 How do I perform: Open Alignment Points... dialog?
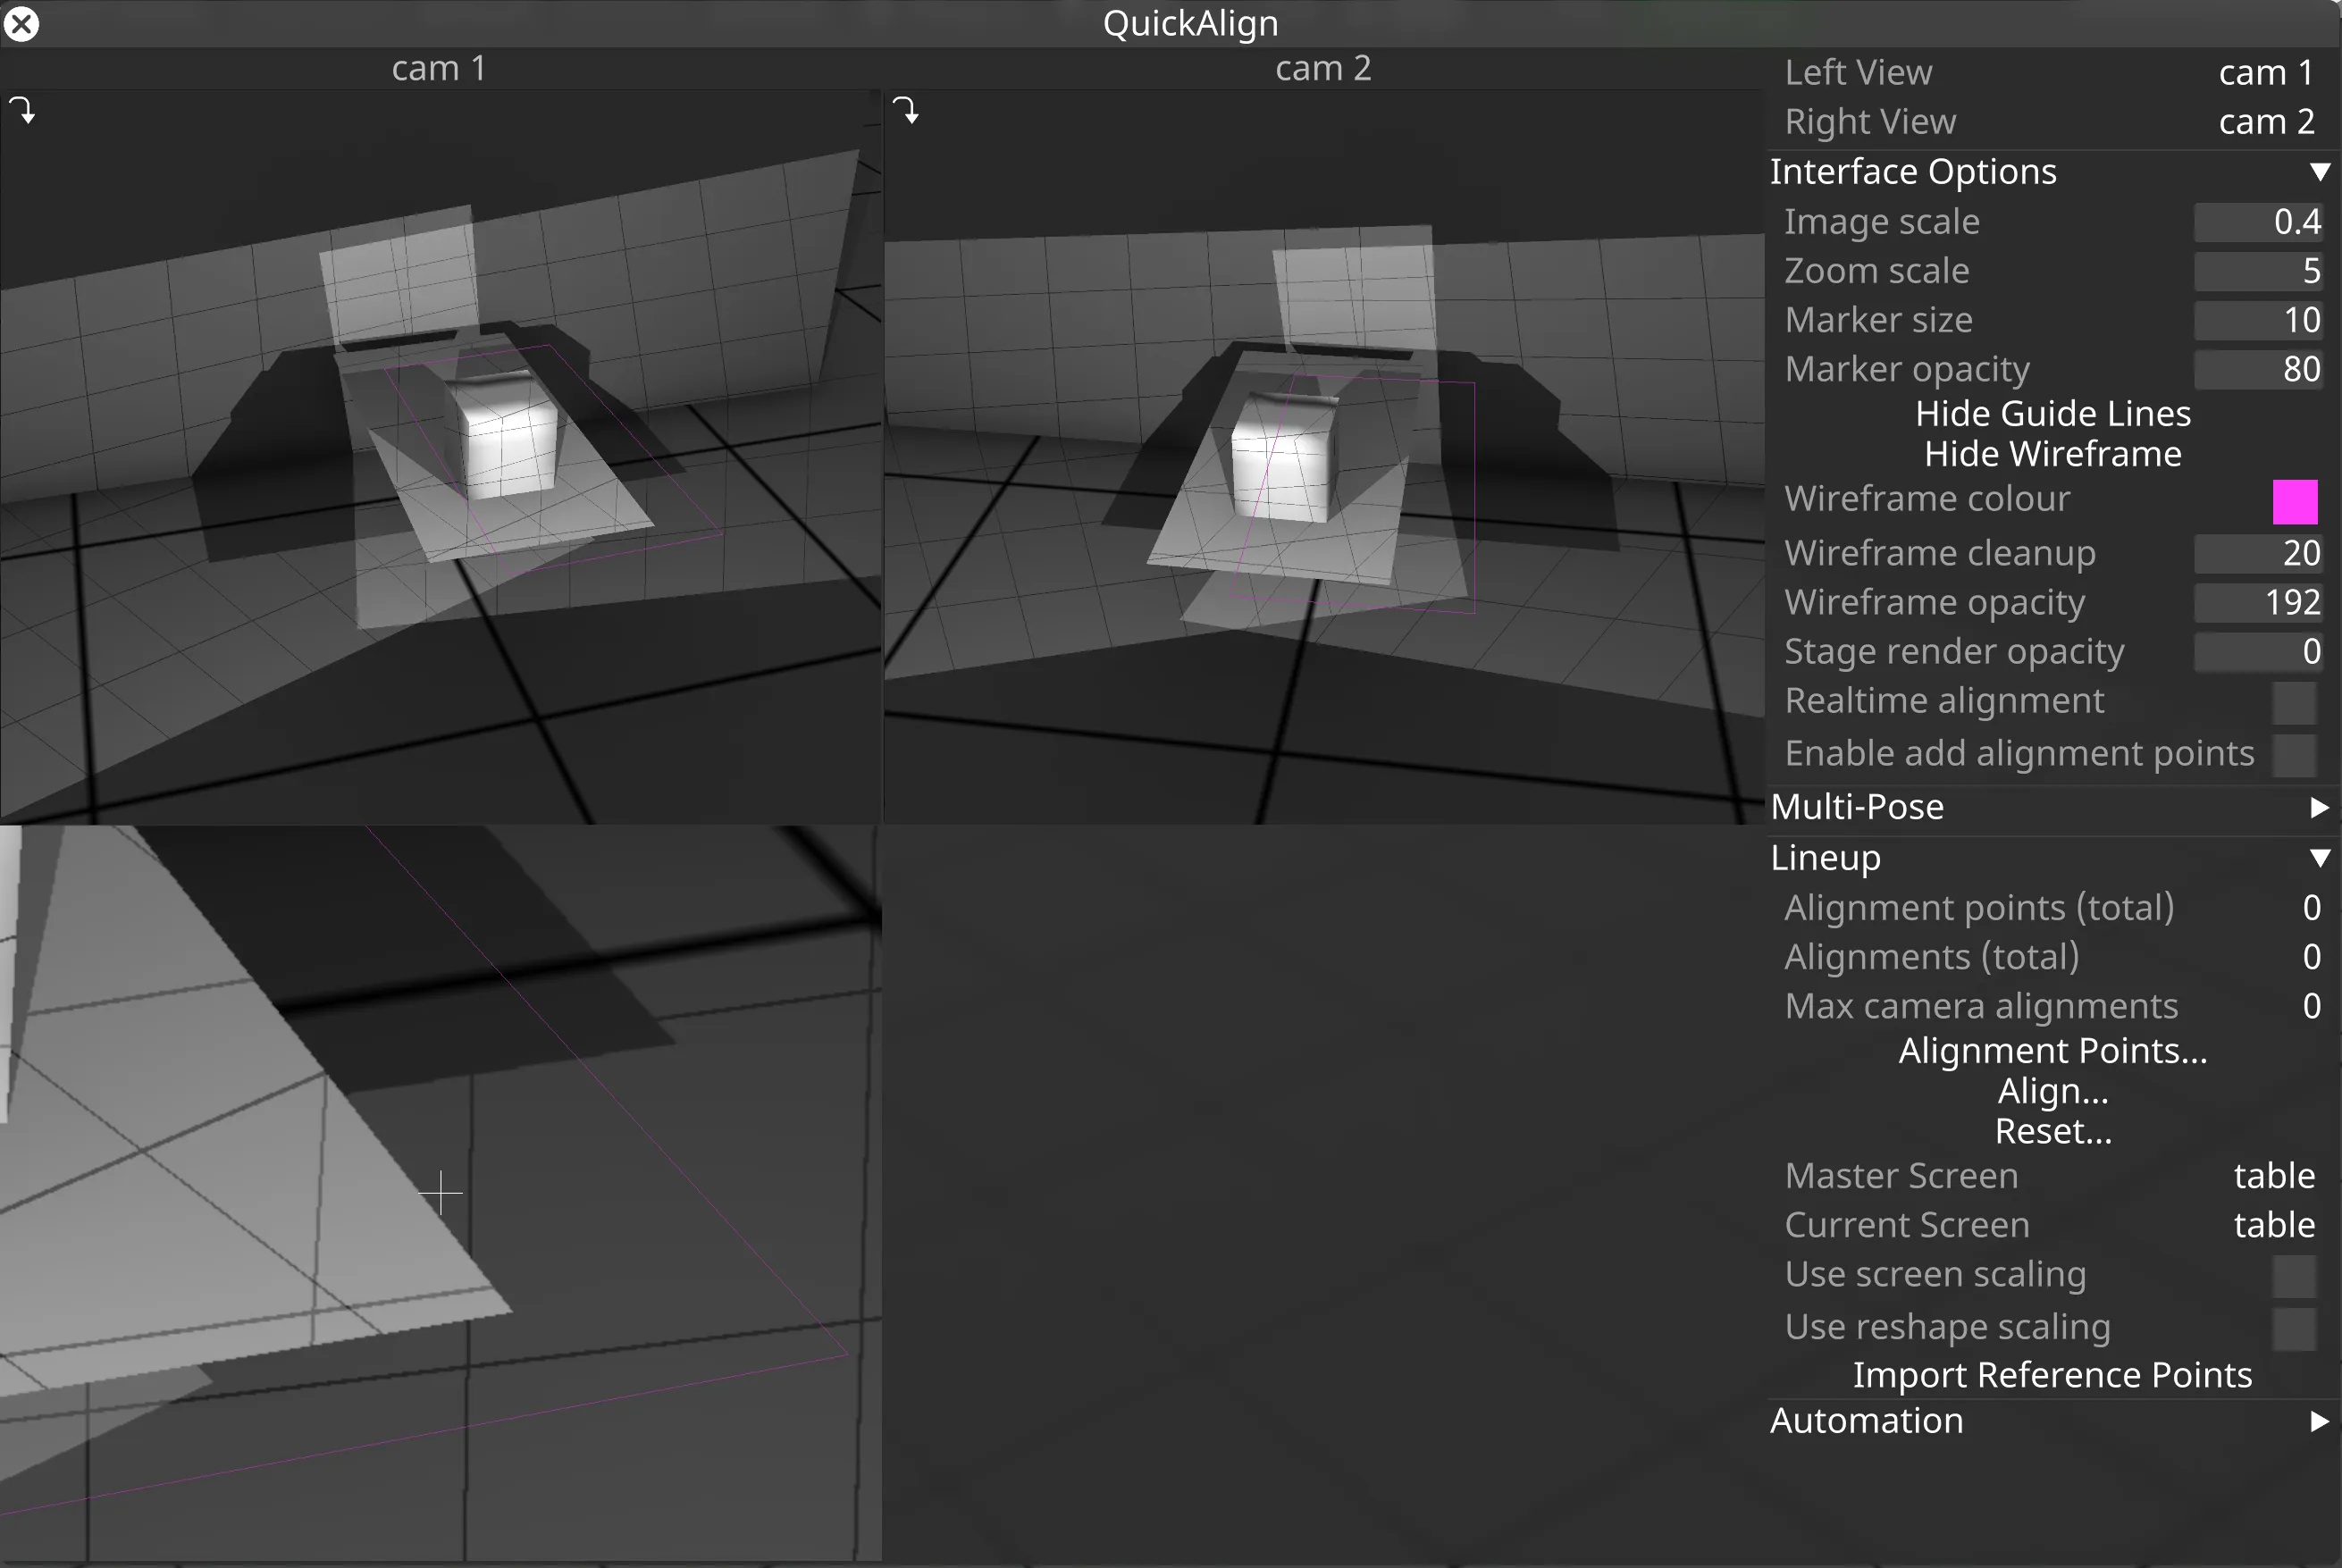click(2052, 1051)
